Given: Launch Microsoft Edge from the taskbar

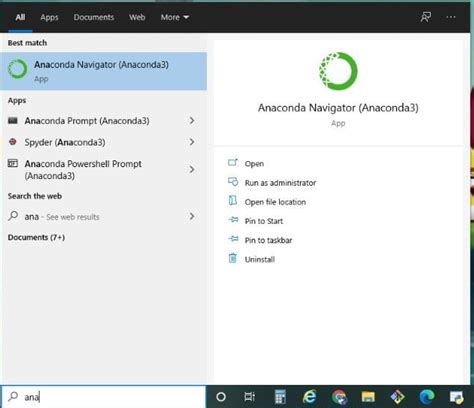Looking at the screenshot, I should click(x=427, y=397).
